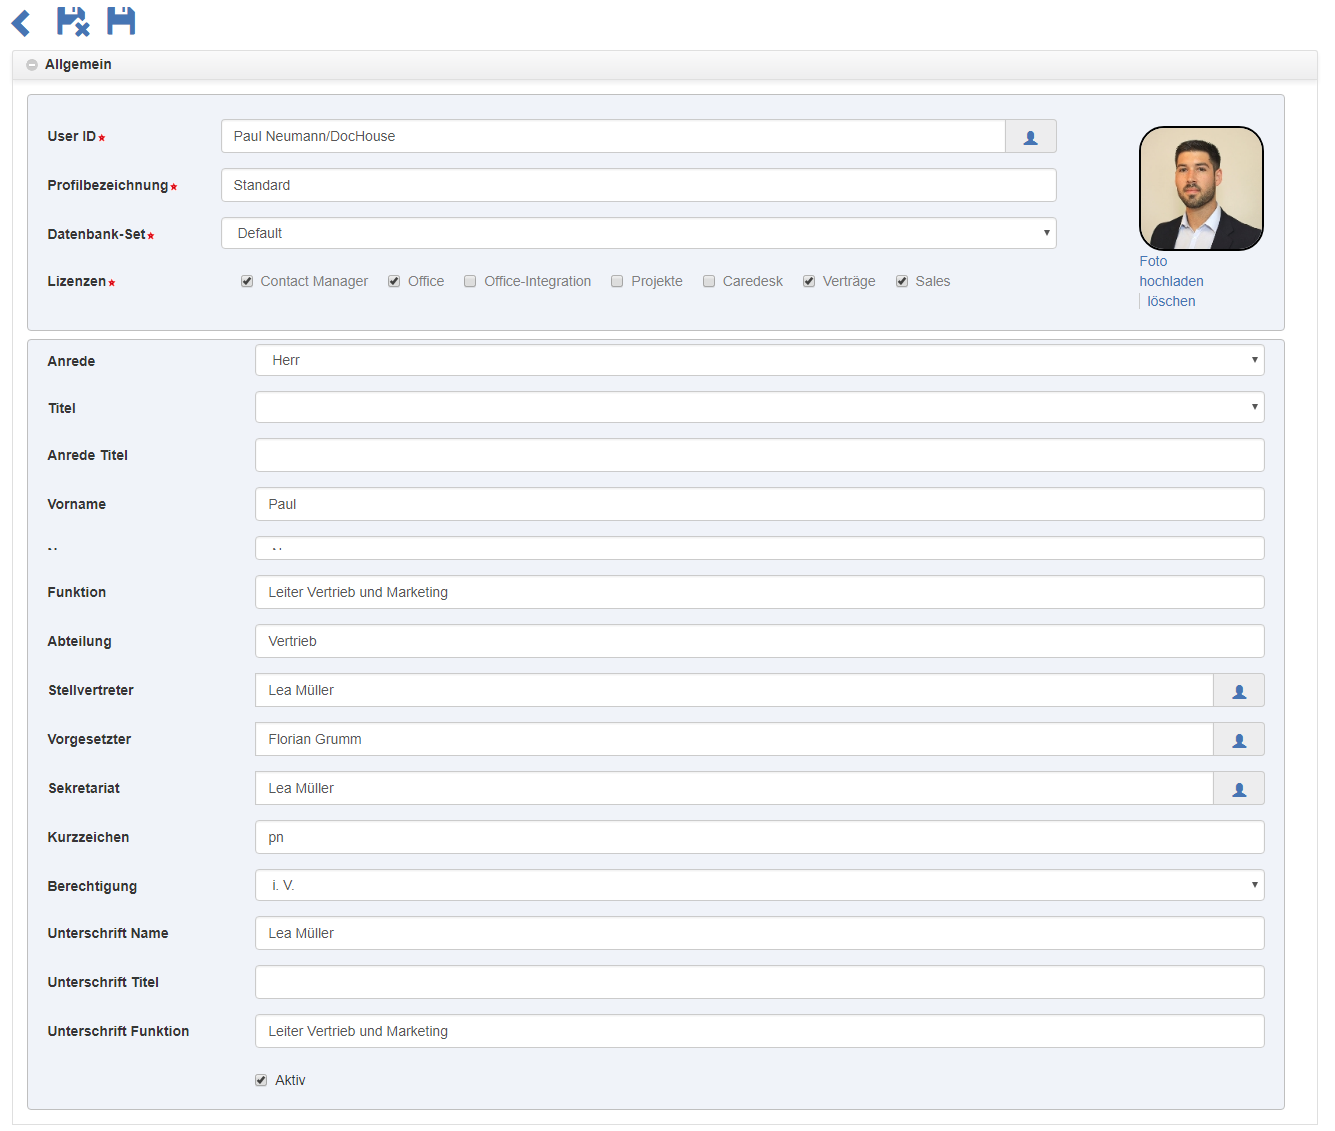Open person picker for Sekretariat

click(x=1238, y=789)
